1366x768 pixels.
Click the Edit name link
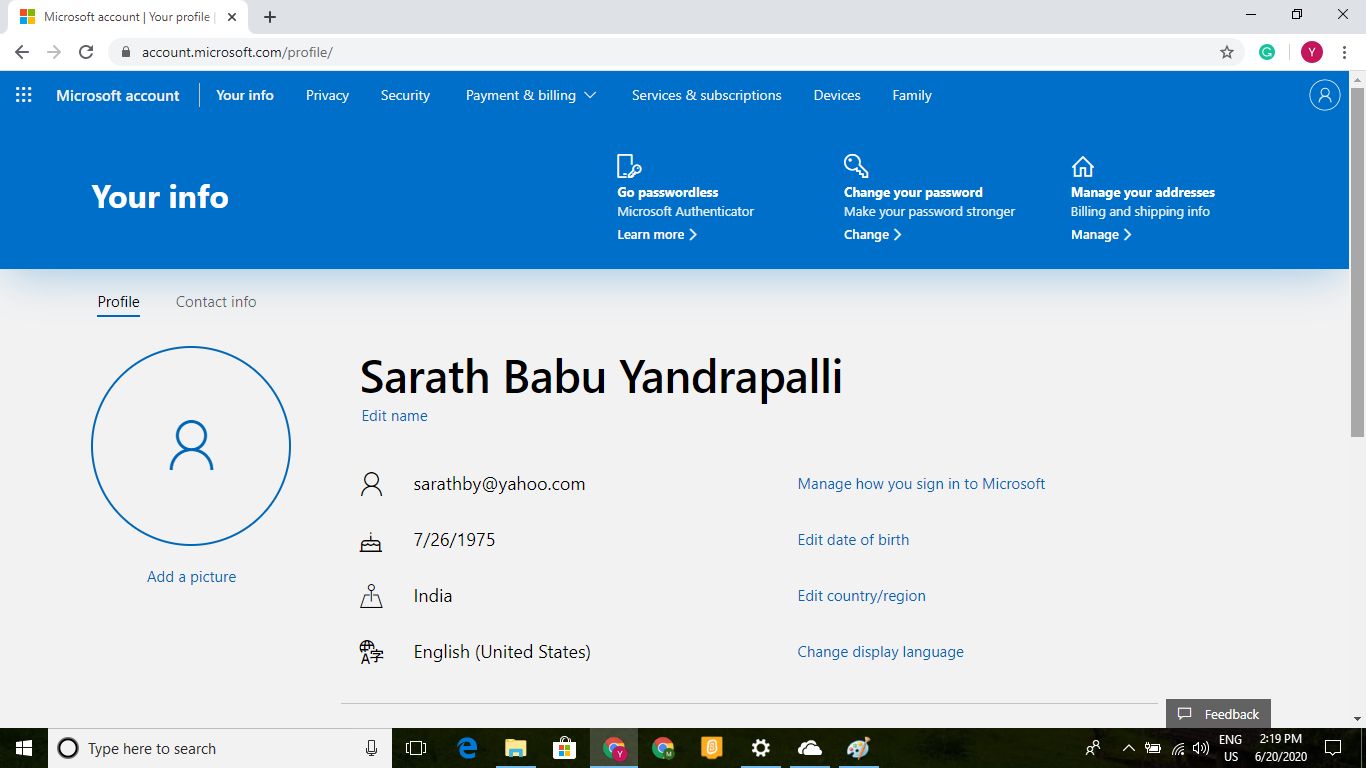coord(394,416)
